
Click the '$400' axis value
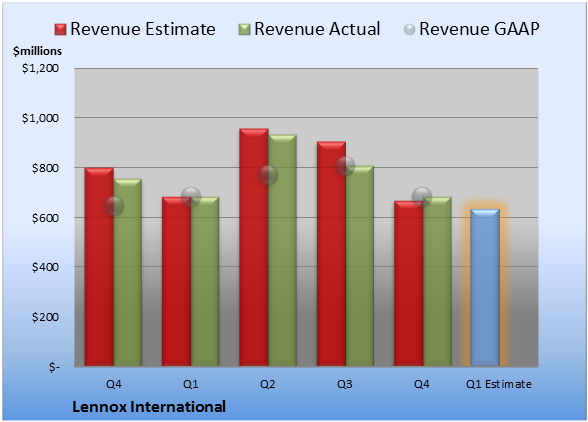45,267
